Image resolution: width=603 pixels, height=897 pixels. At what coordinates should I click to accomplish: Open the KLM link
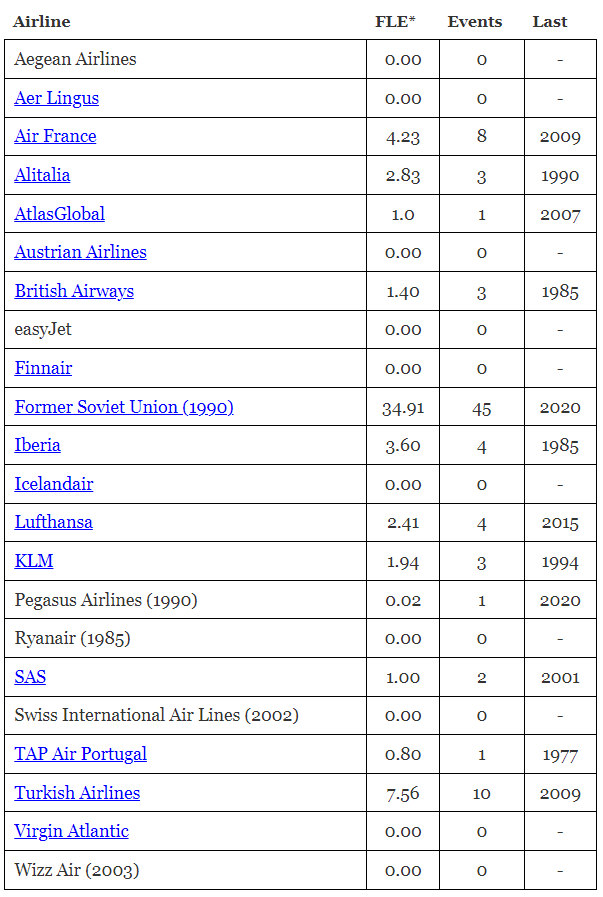pyautogui.click(x=34, y=561)
